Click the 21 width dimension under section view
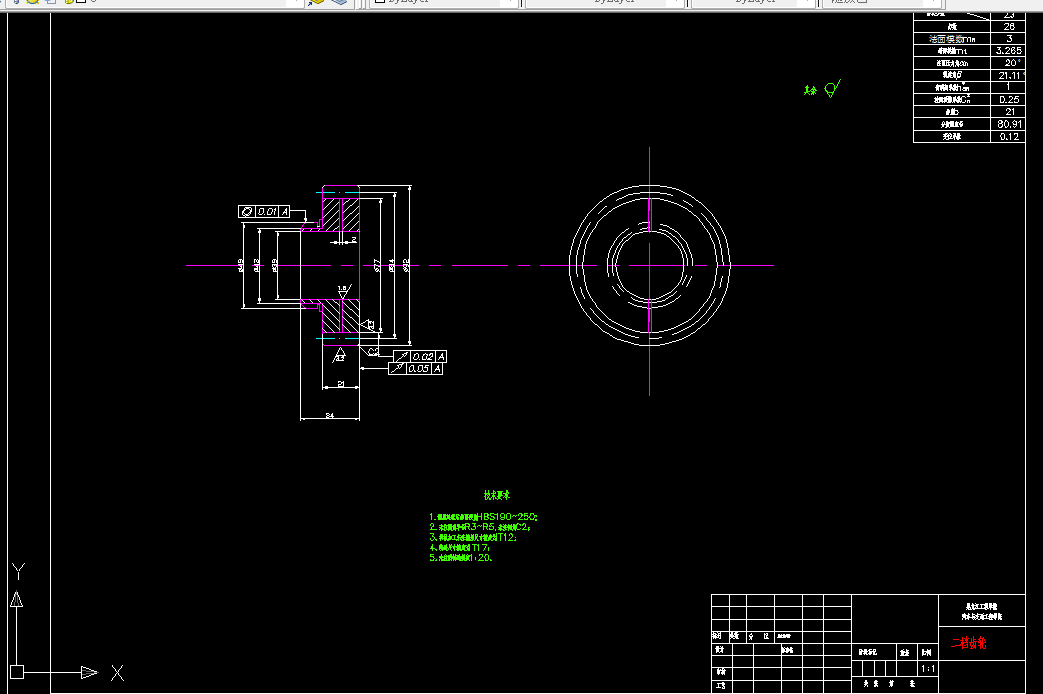Image resolution: width=1043 pixels, height=694 pixels. click(x=341, y=384)
